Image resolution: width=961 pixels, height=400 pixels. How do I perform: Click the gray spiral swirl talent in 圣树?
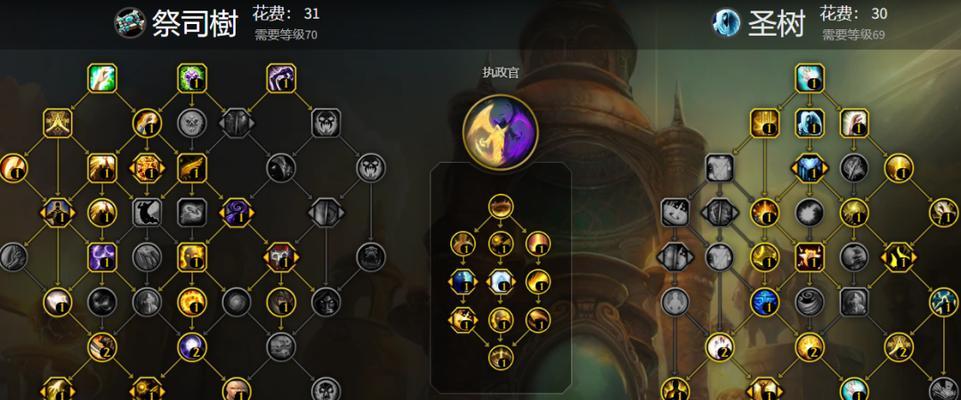click(810, 302)
